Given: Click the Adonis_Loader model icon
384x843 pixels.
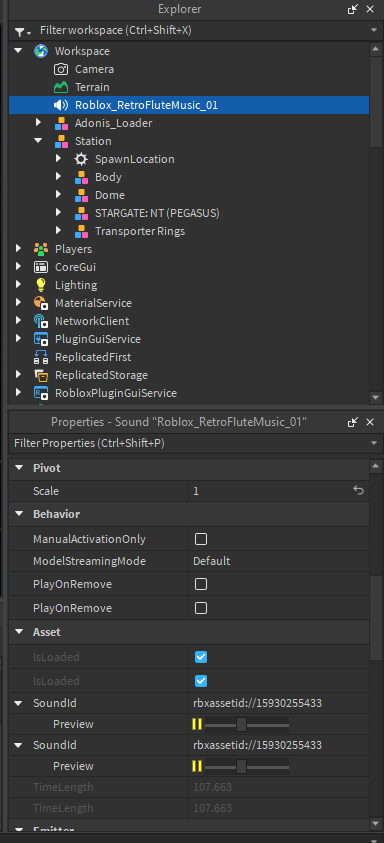Looking at the screenshot, I should coord(61,123).
